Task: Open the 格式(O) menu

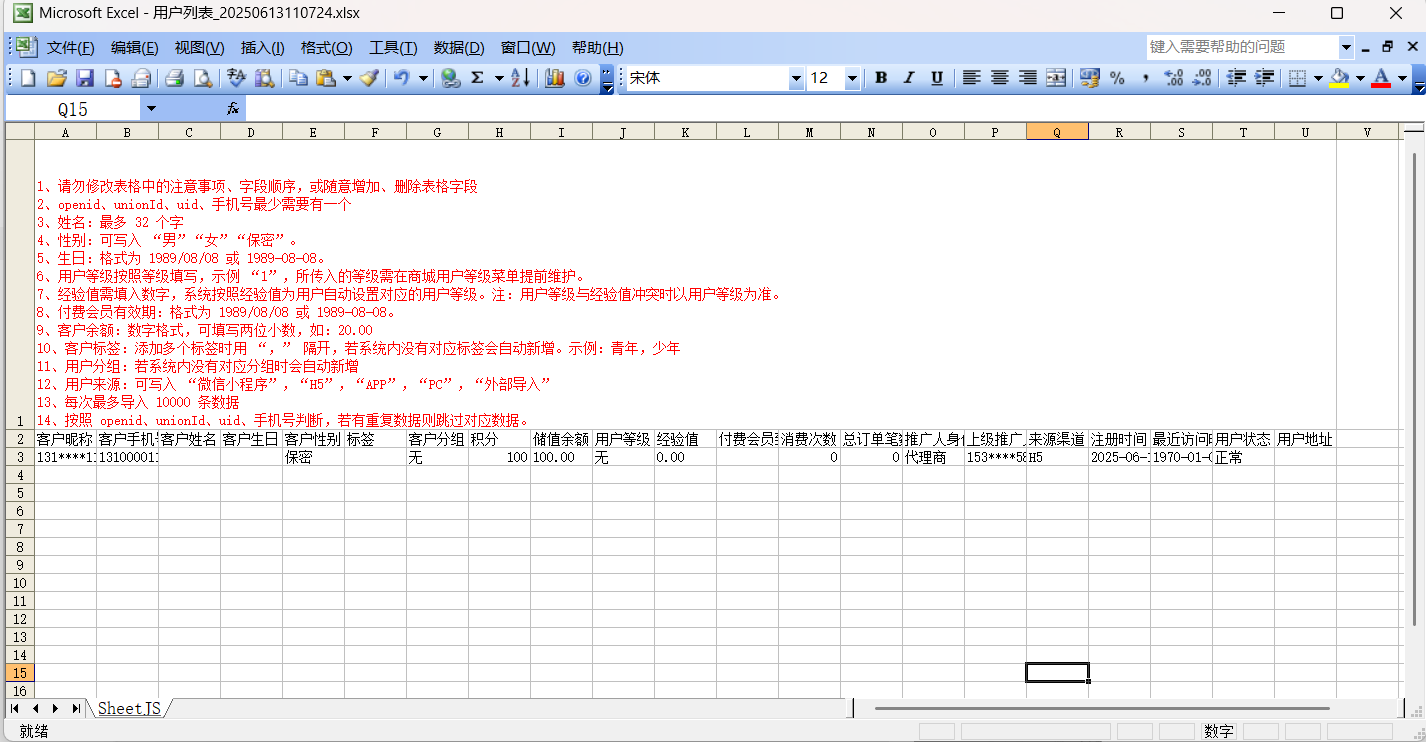Action: (x=326, y=47)
